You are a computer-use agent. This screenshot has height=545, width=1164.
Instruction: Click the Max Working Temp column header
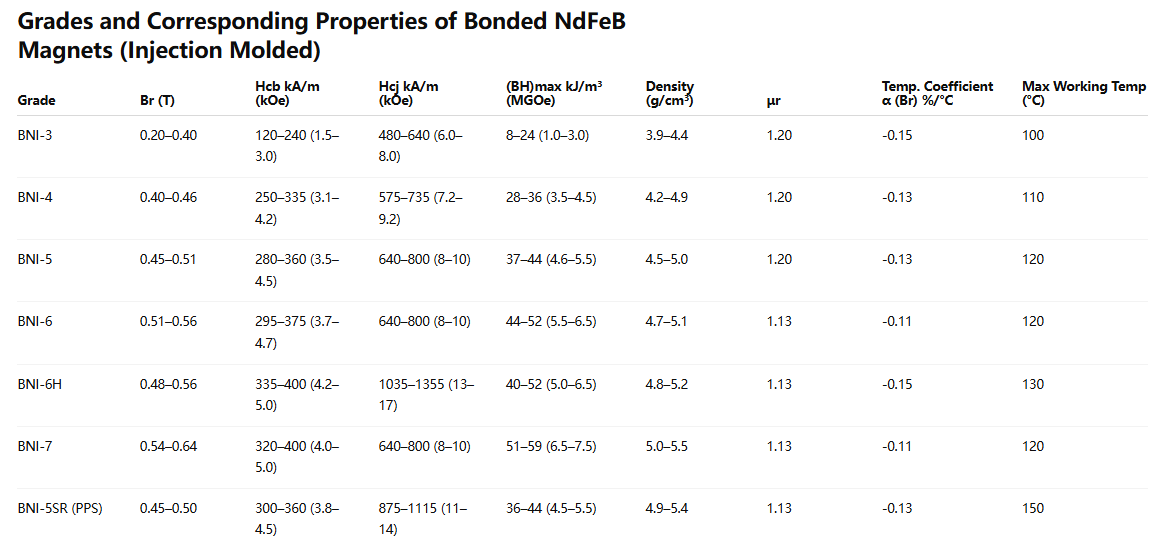click(1083, 93)
